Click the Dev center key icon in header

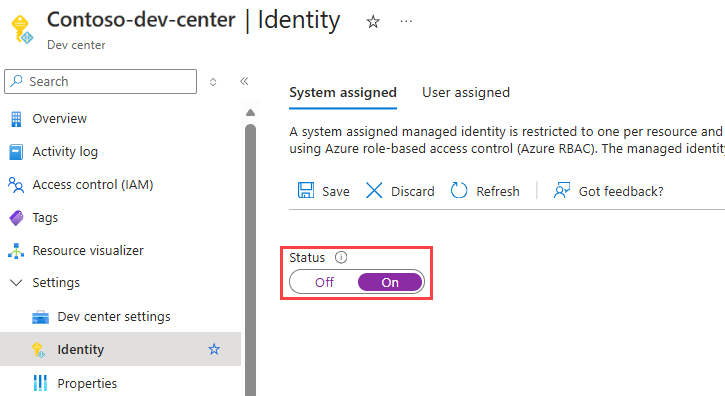(x=21, y=29)
